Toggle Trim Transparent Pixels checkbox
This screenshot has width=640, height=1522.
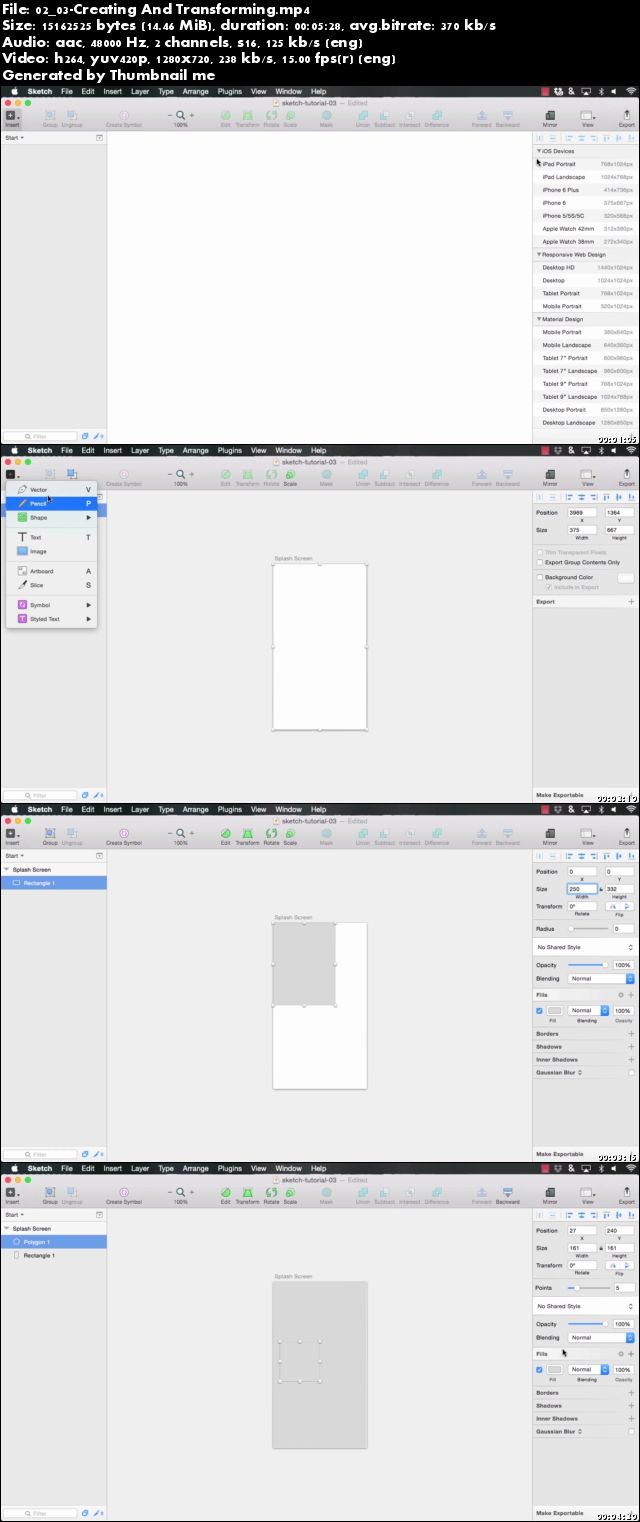click(540, 552)
